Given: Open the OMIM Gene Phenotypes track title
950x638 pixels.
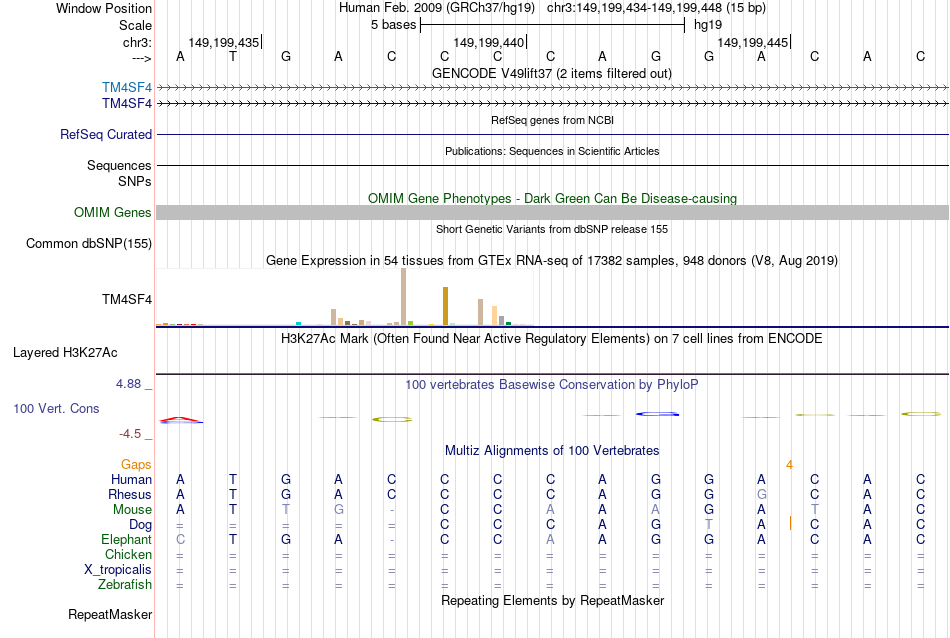Looking at the screenshot, I should (552, 198).
